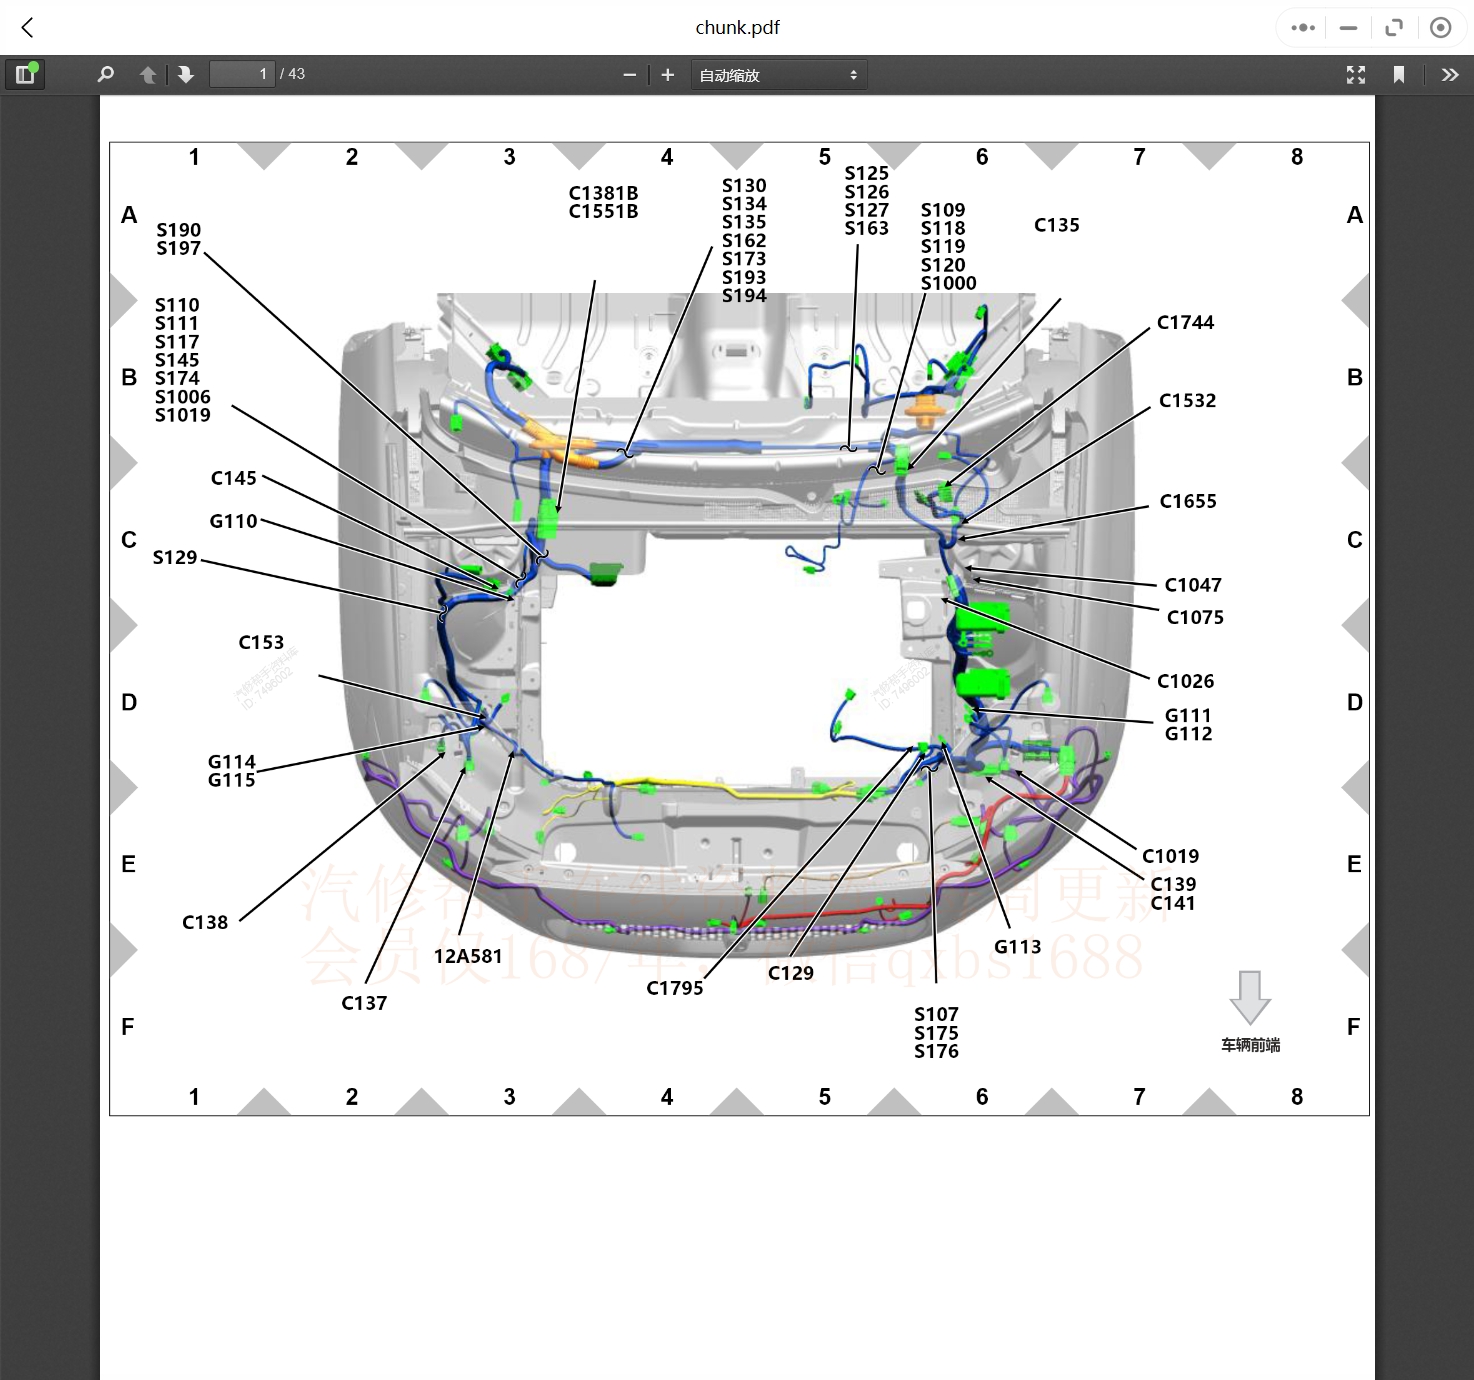Zoom in with the plus button
This screenshot has height=1380, width=1474.
[x=668, y=75]
